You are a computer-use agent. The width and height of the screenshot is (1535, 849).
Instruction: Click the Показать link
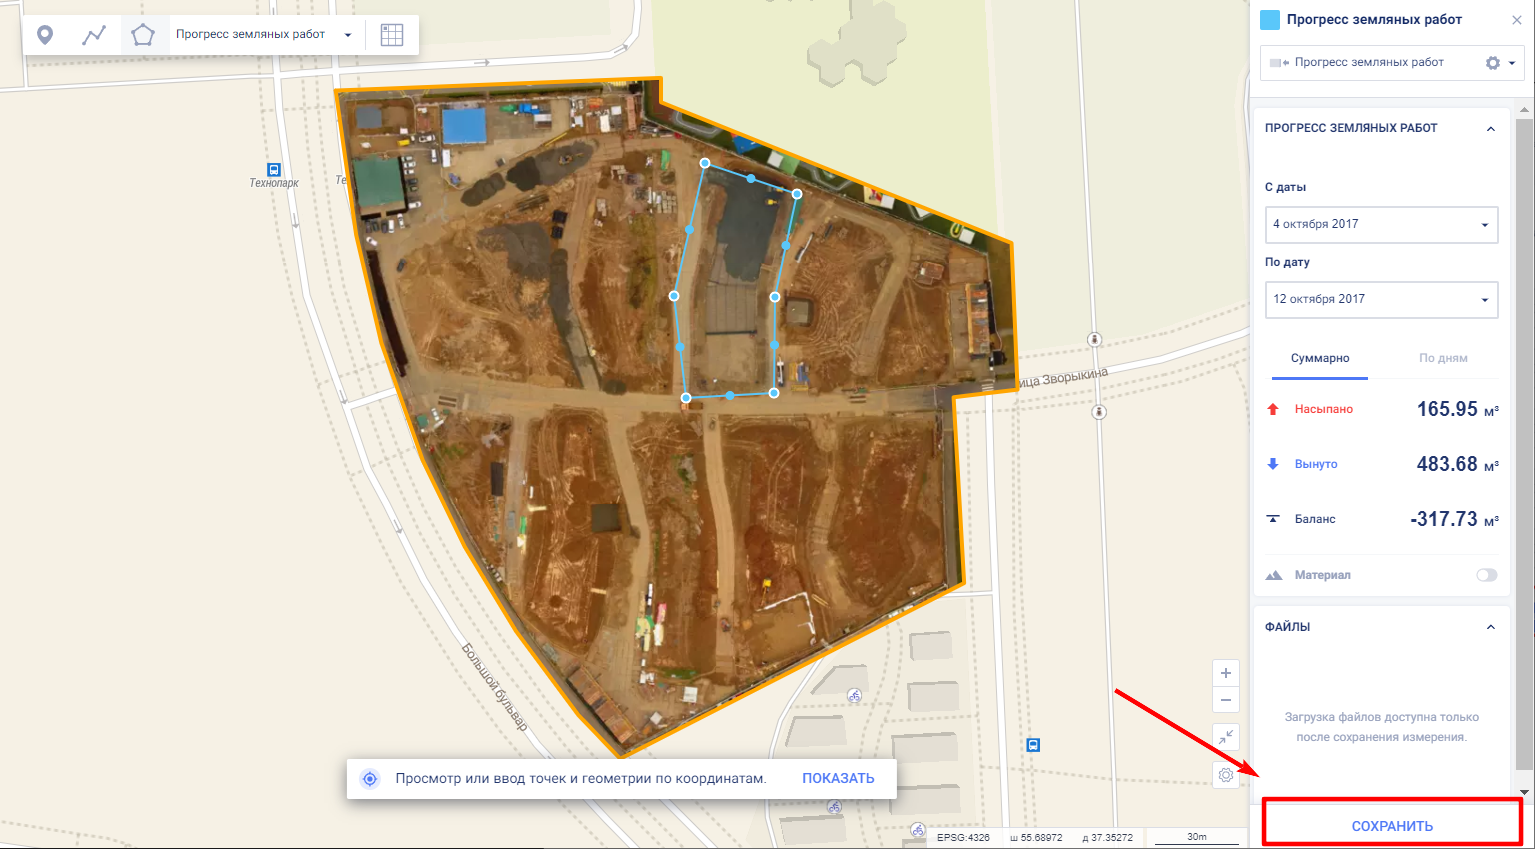pos(838,779)
